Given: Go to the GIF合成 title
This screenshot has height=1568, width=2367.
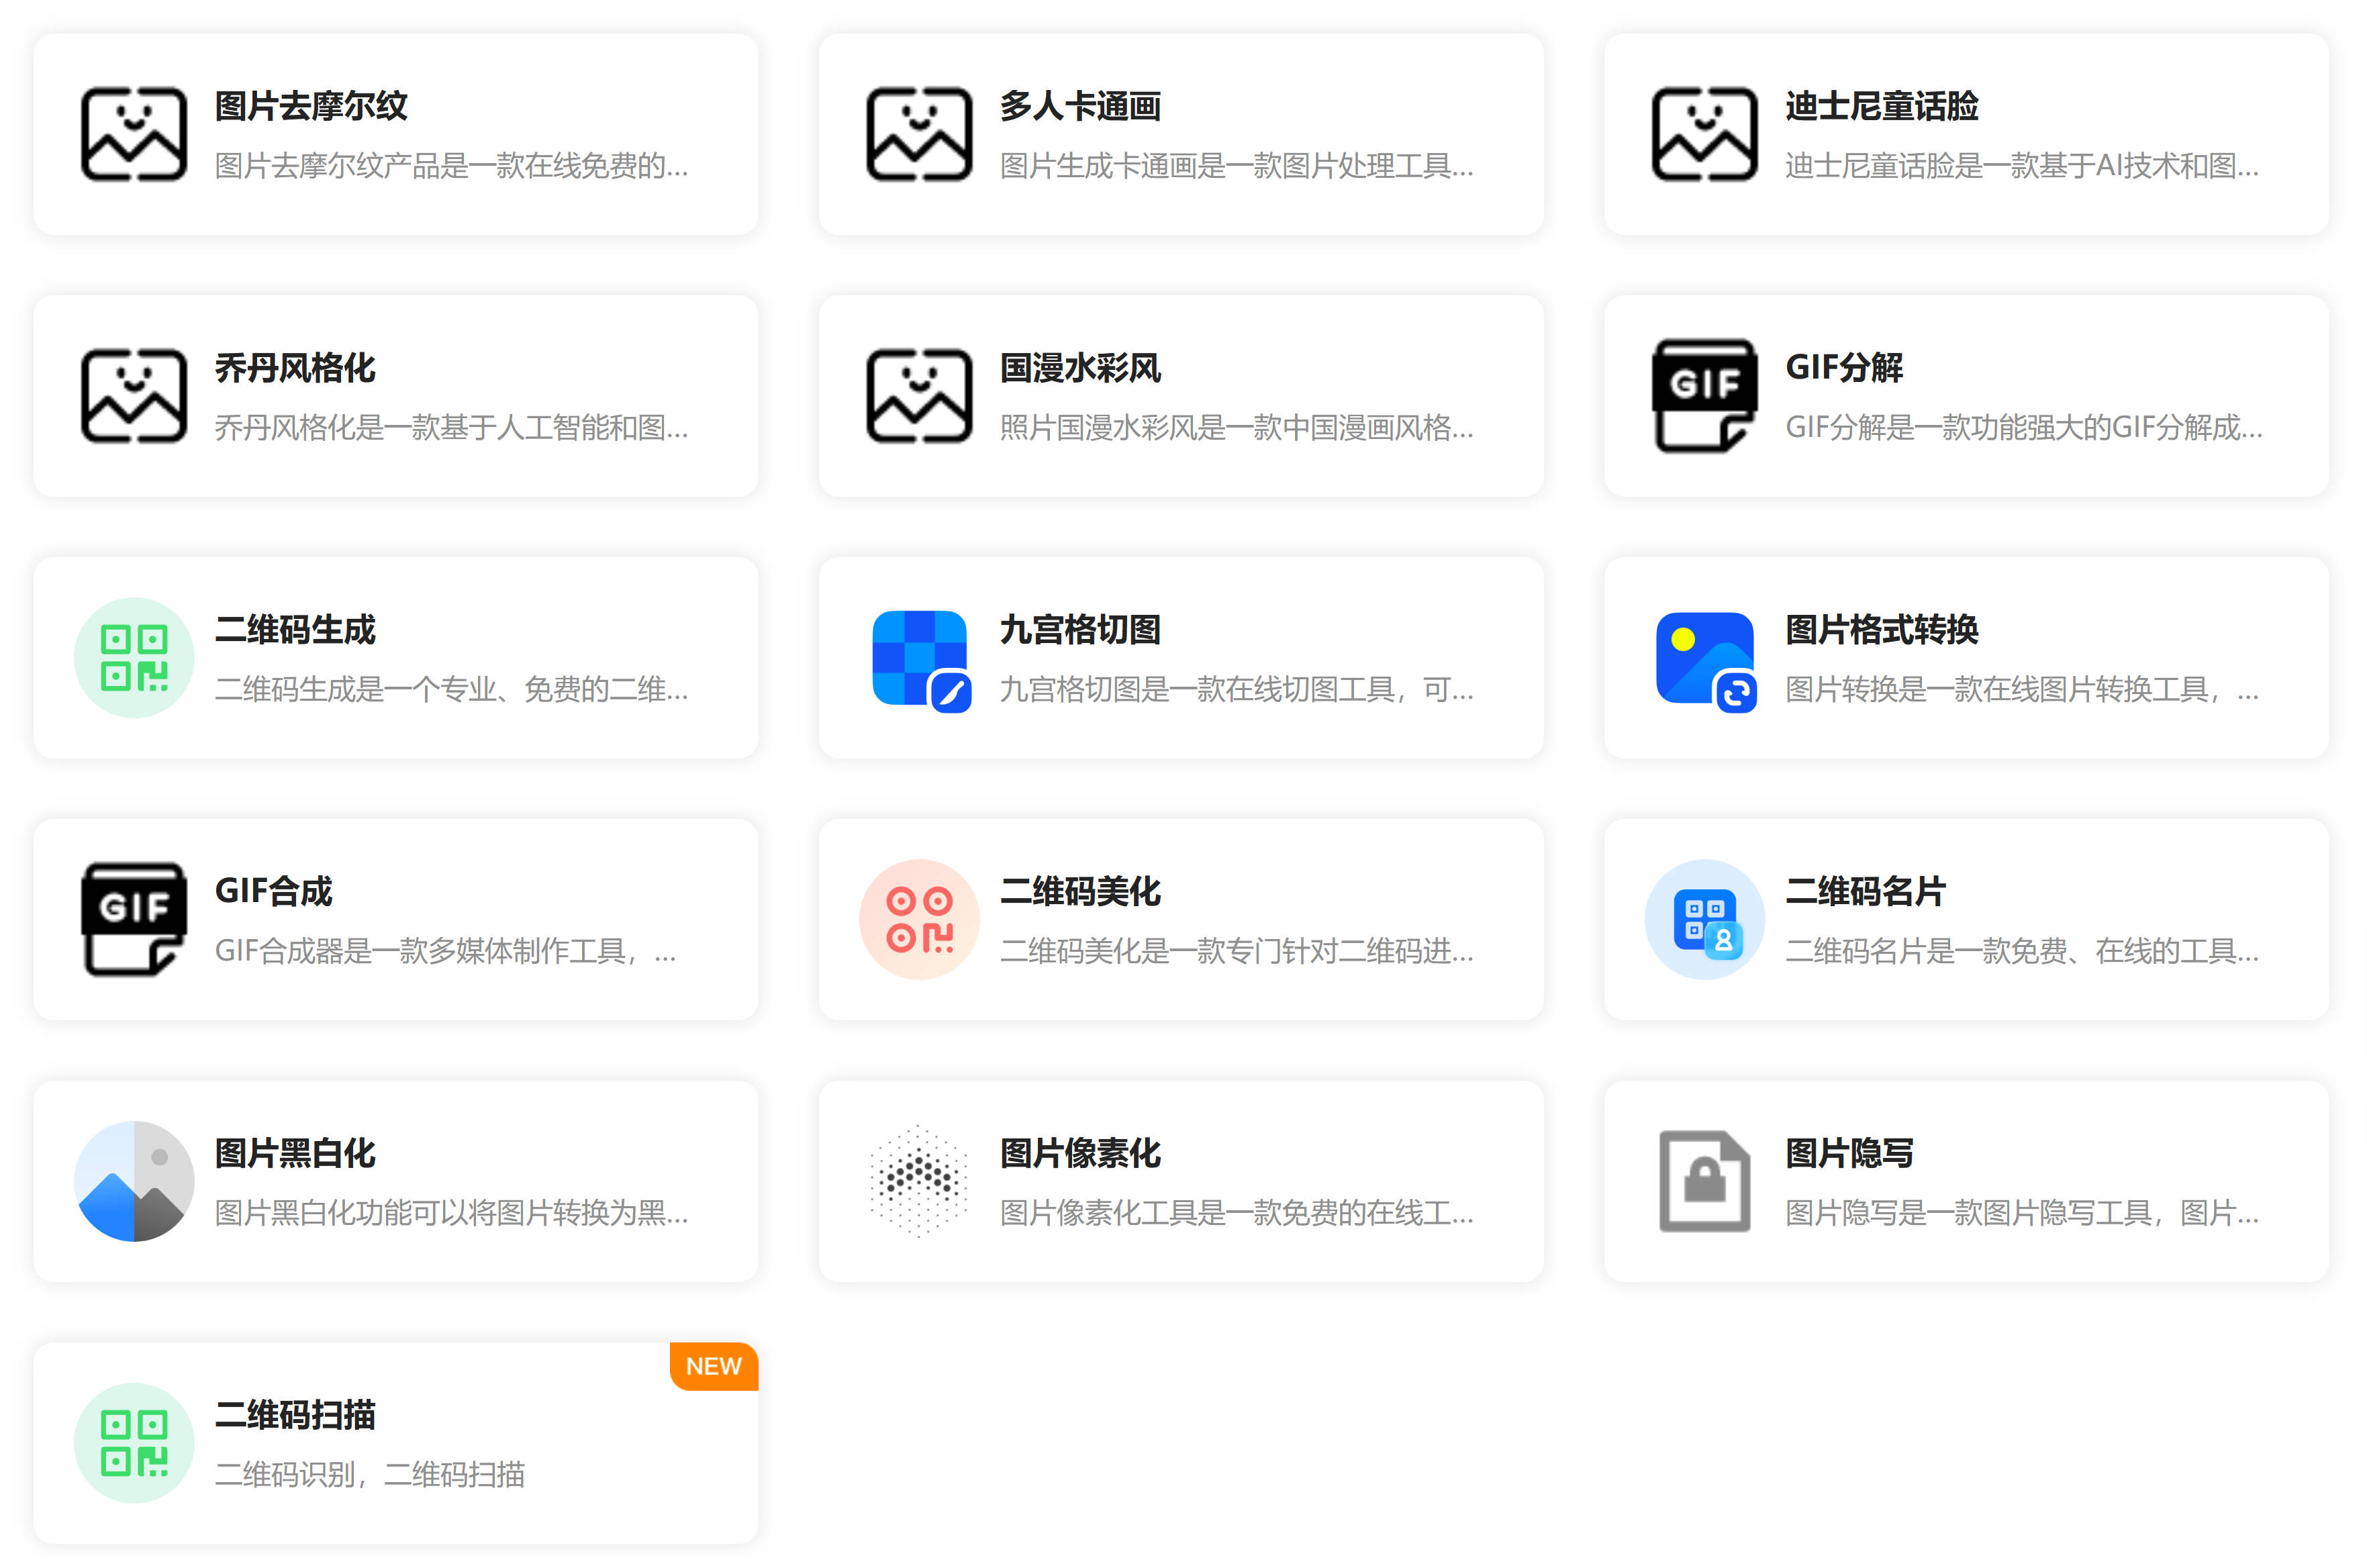Looking at the screenshot, I should coord(273,891).
